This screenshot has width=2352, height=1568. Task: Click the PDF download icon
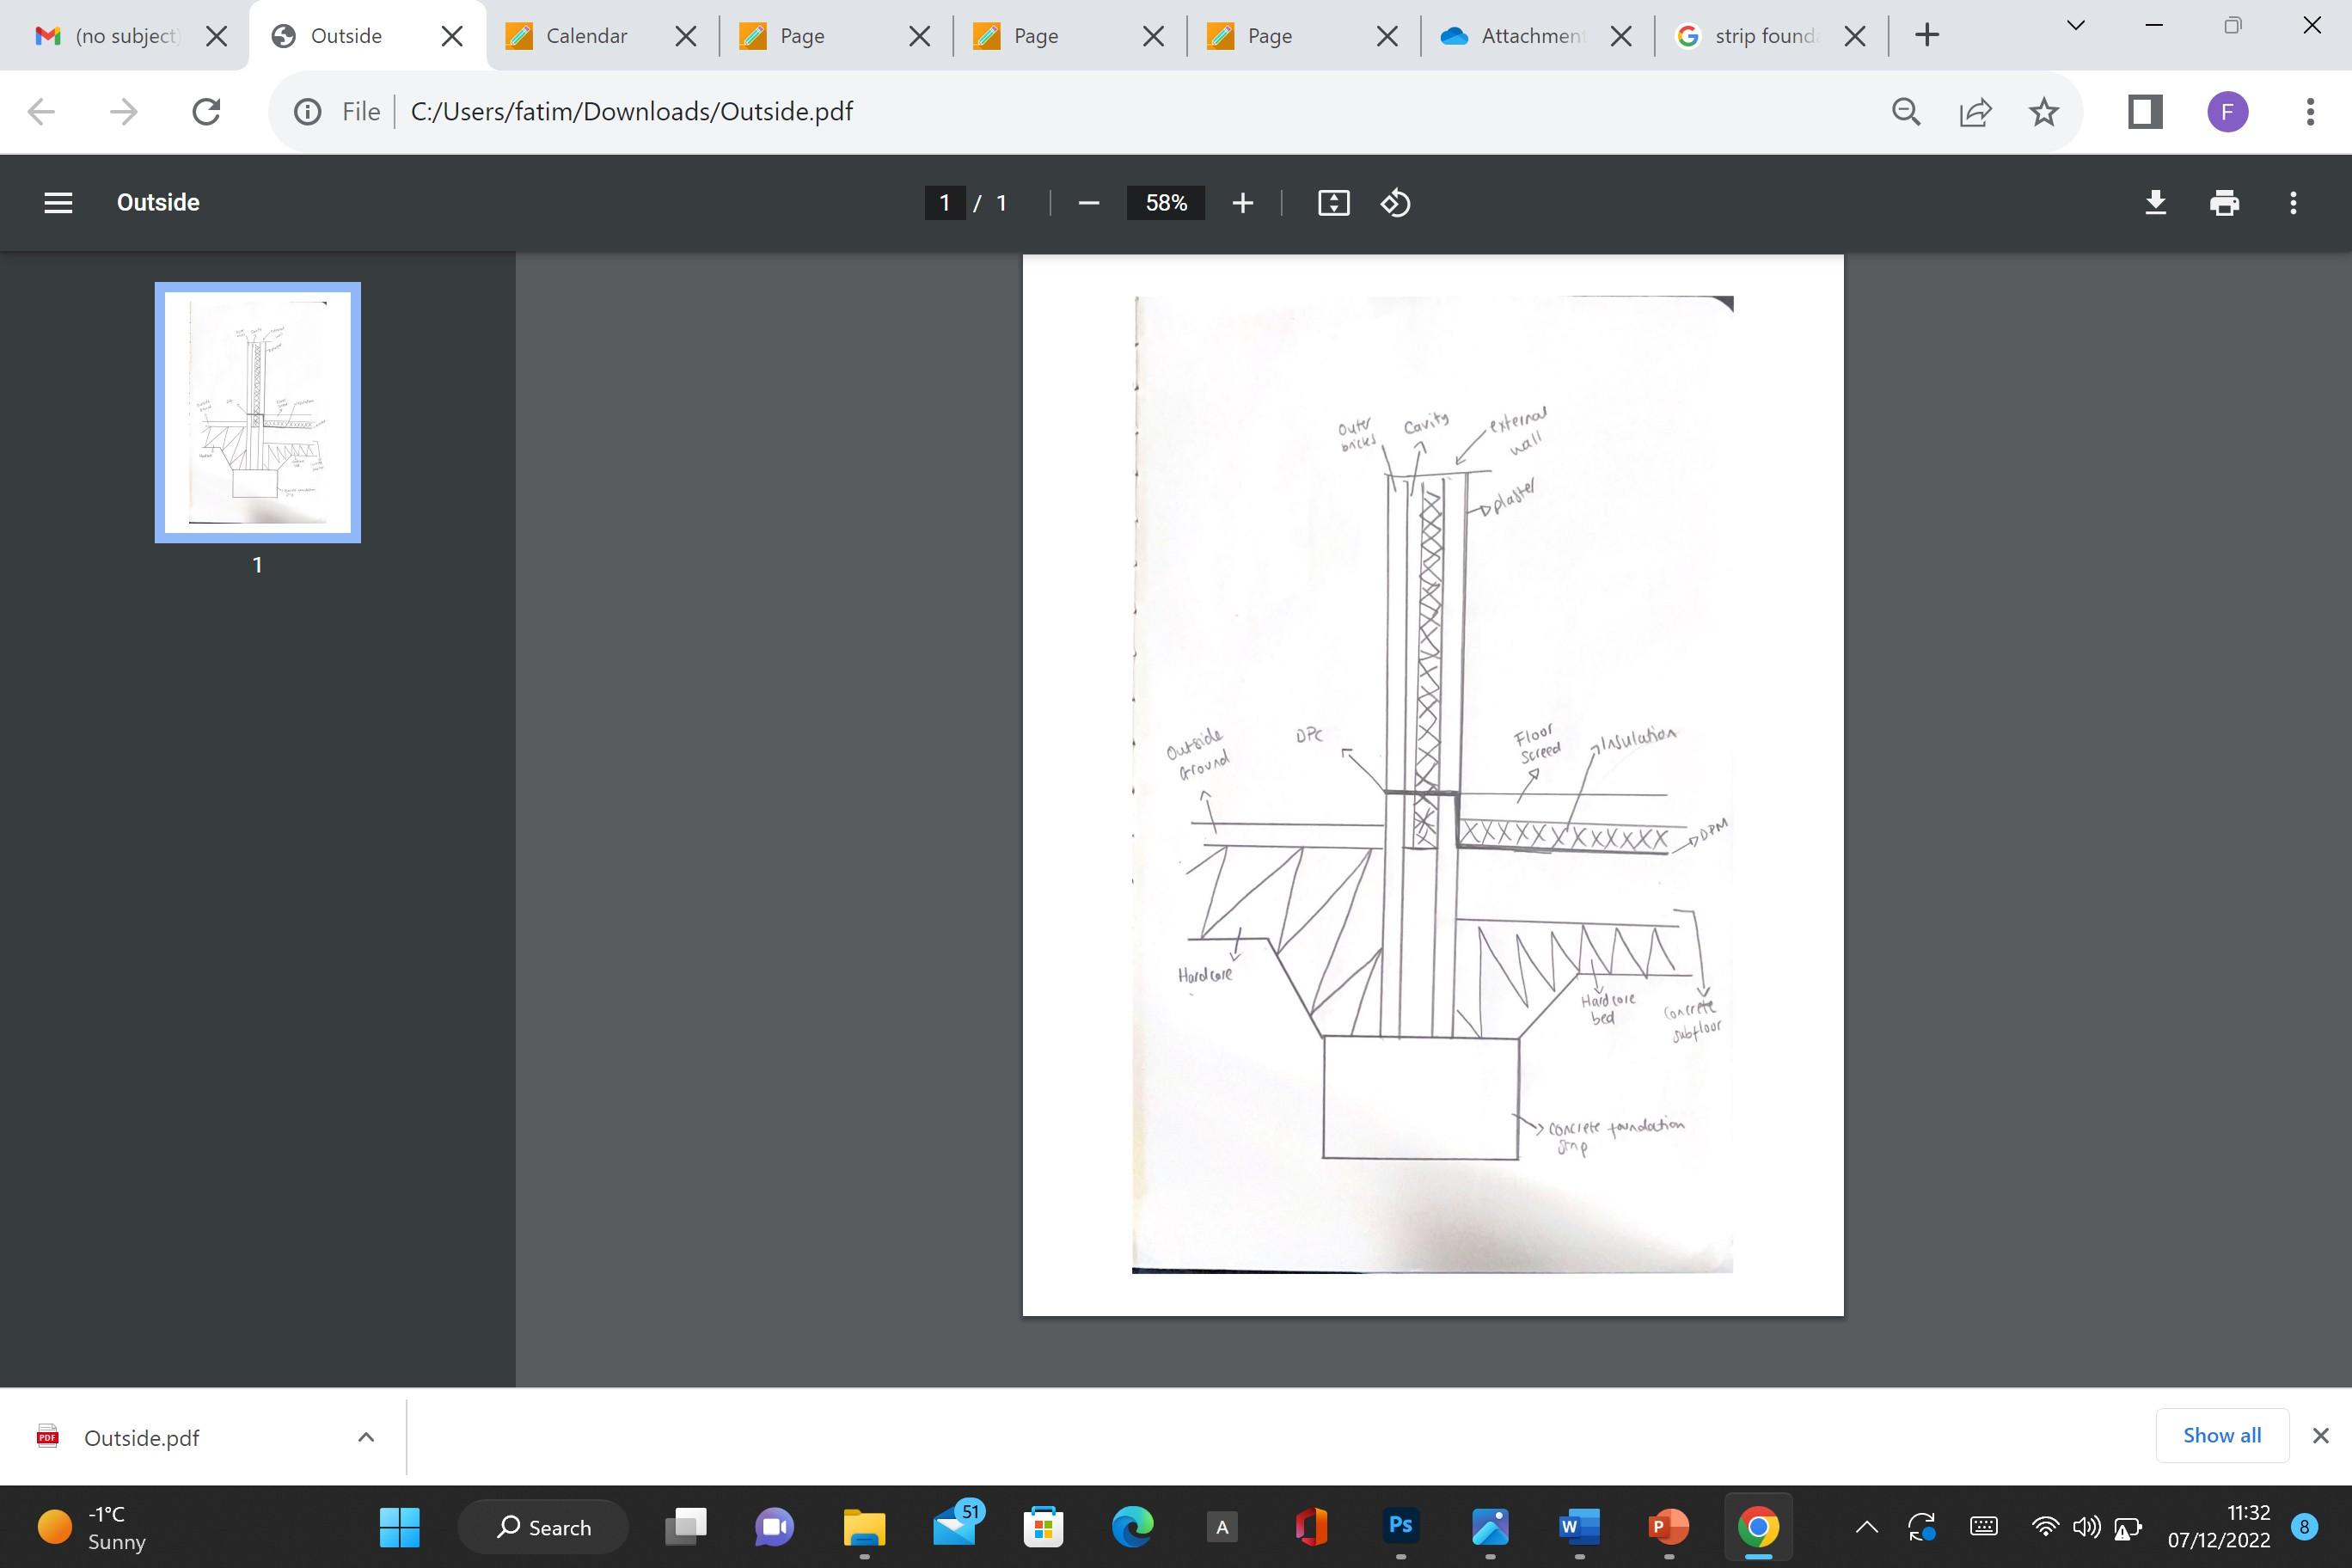2155,203
